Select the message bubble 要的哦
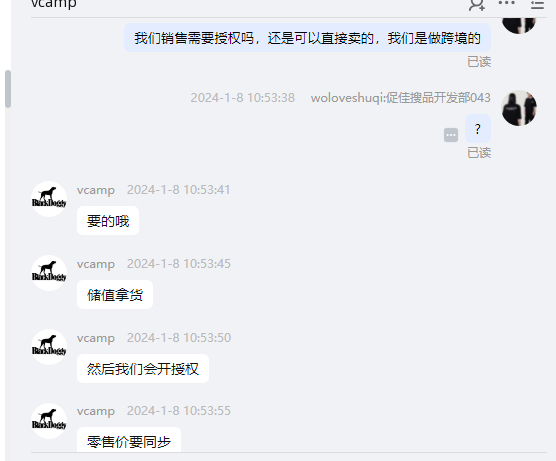Image resolution: width=556 pixels, height=461 pixels. pyautogui.click(x=108, y=221)
